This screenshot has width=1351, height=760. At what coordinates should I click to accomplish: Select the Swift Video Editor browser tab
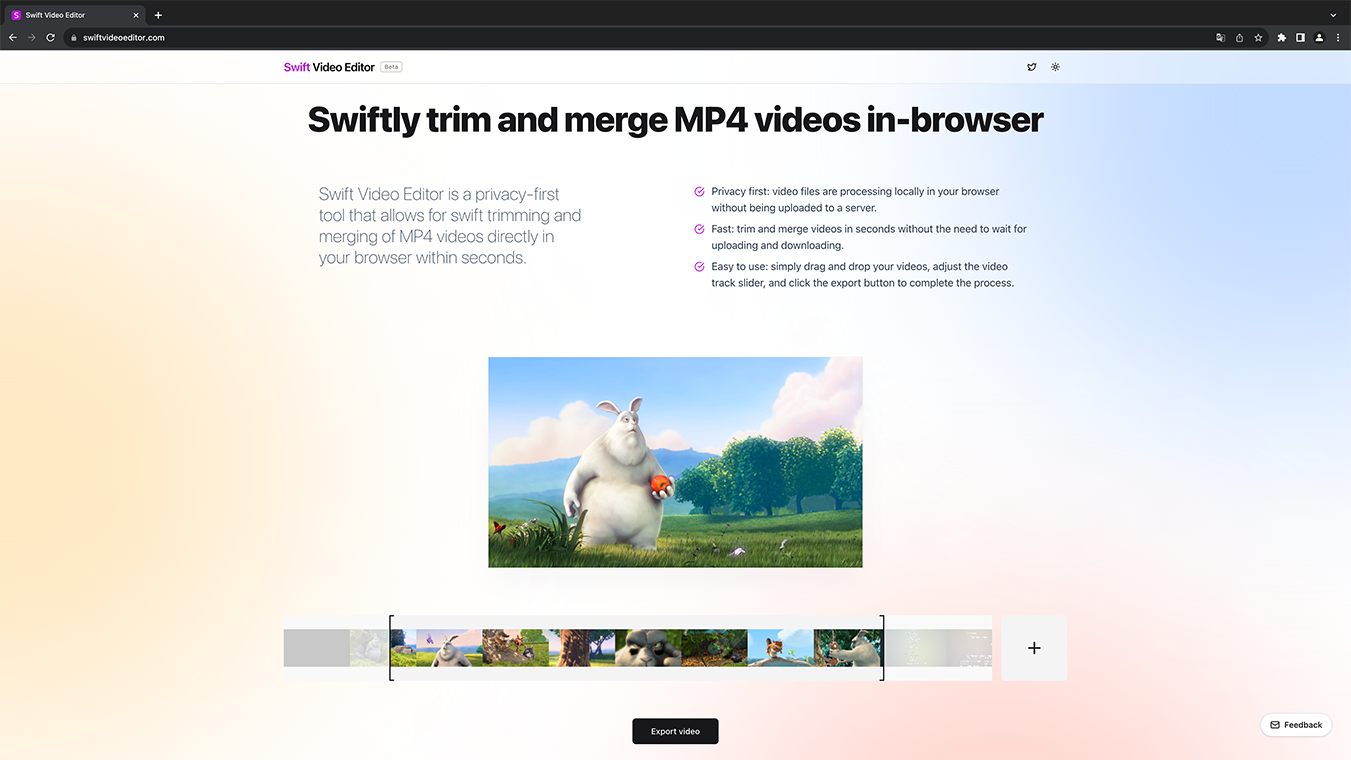point(75,15)
